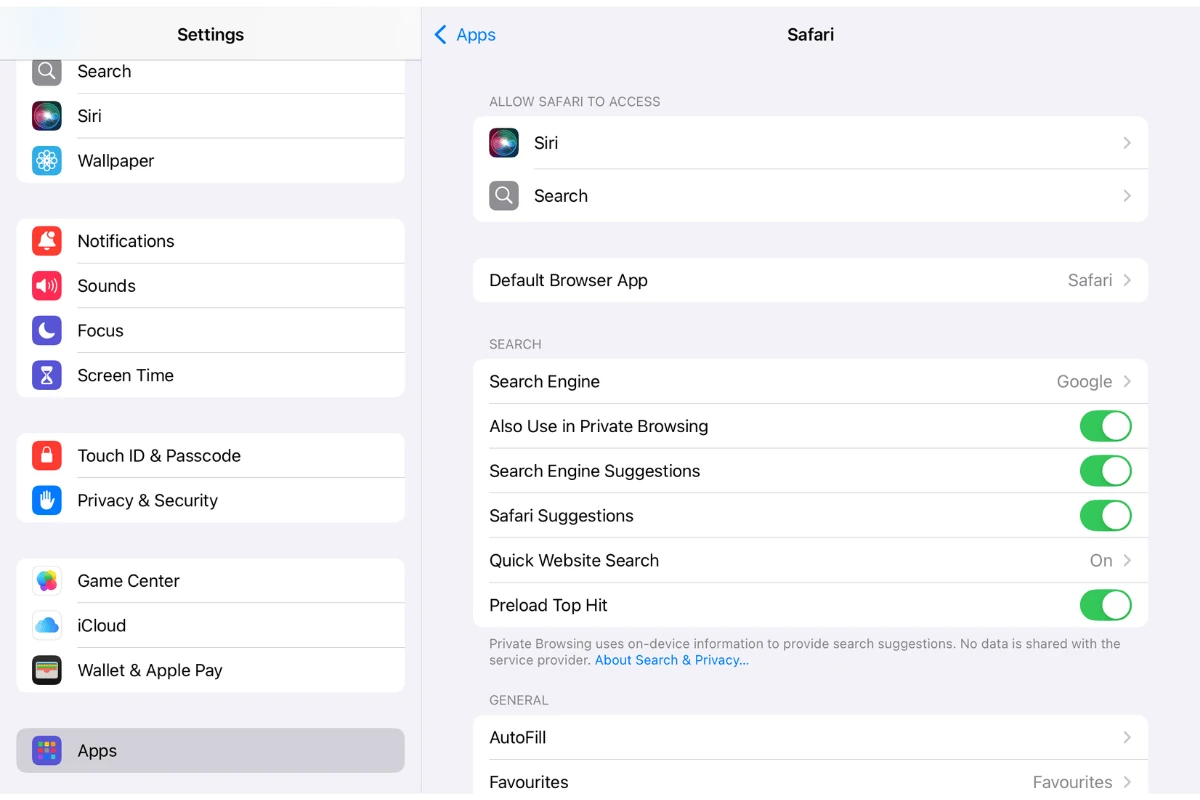
Task: Open Default Browser App chevron
Action: pos(1127,281)
